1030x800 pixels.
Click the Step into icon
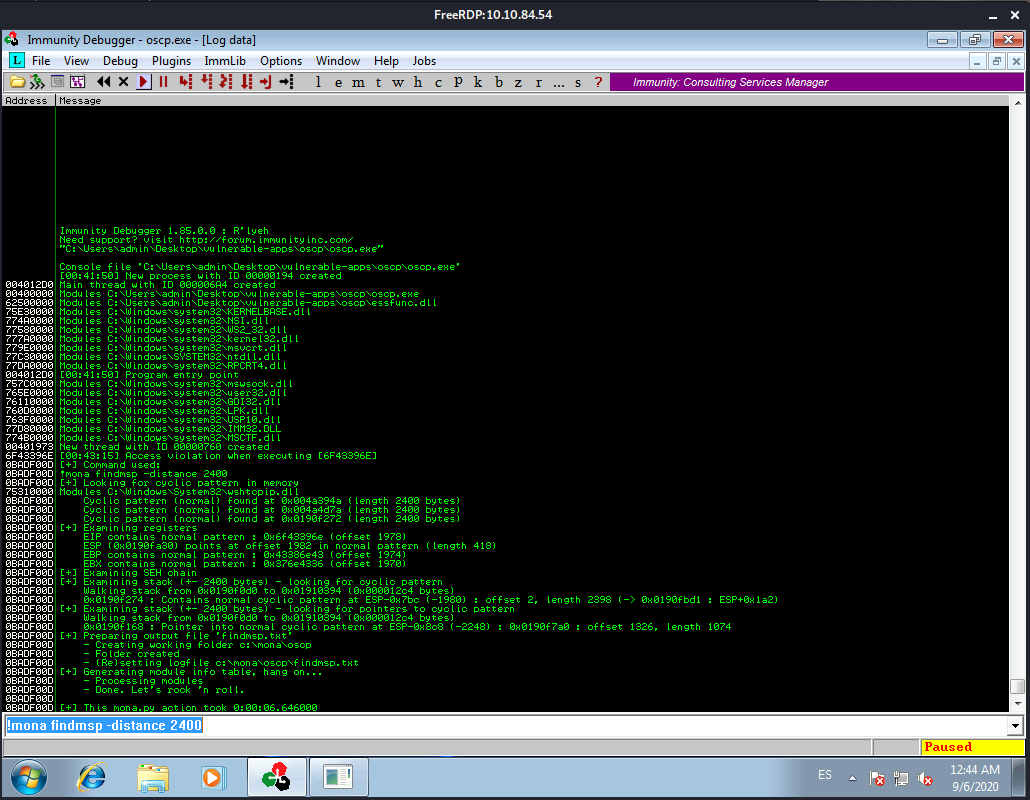click(x=186, y=82)
